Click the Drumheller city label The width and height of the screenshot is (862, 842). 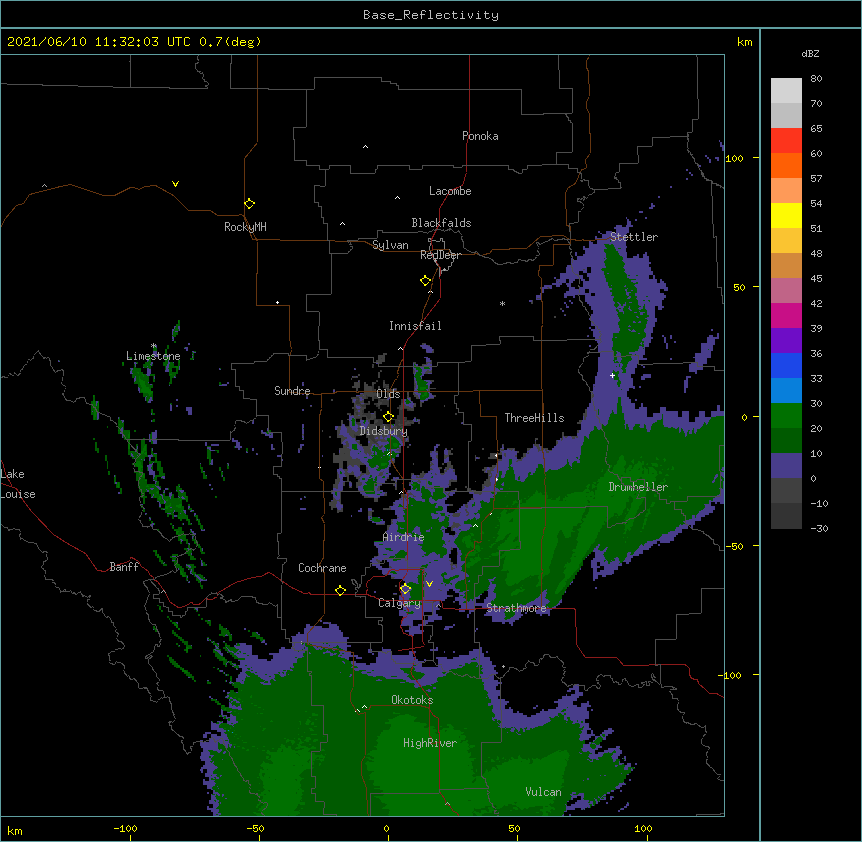638,487
